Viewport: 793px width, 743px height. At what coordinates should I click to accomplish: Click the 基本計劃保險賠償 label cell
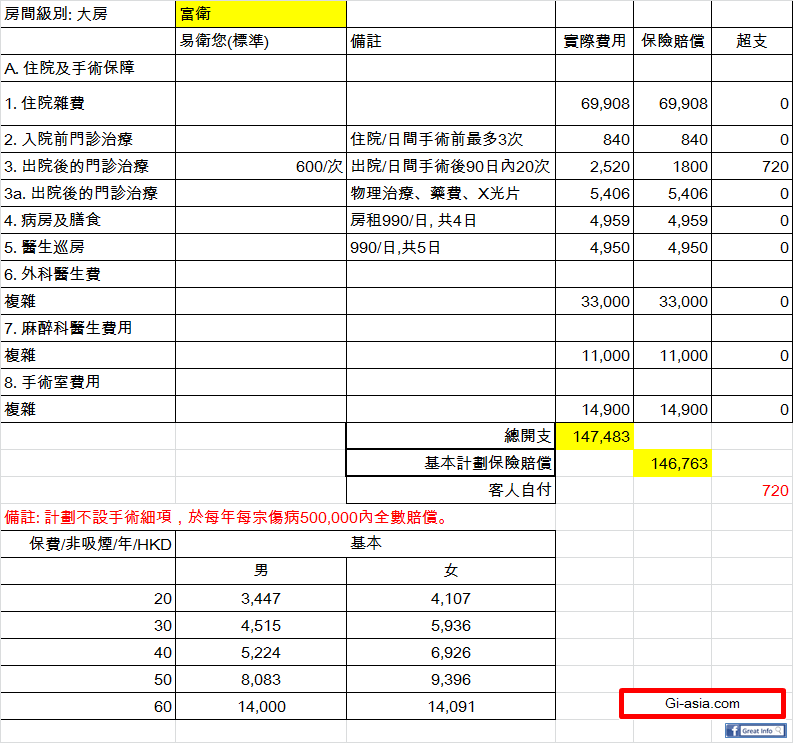[451, 463]
